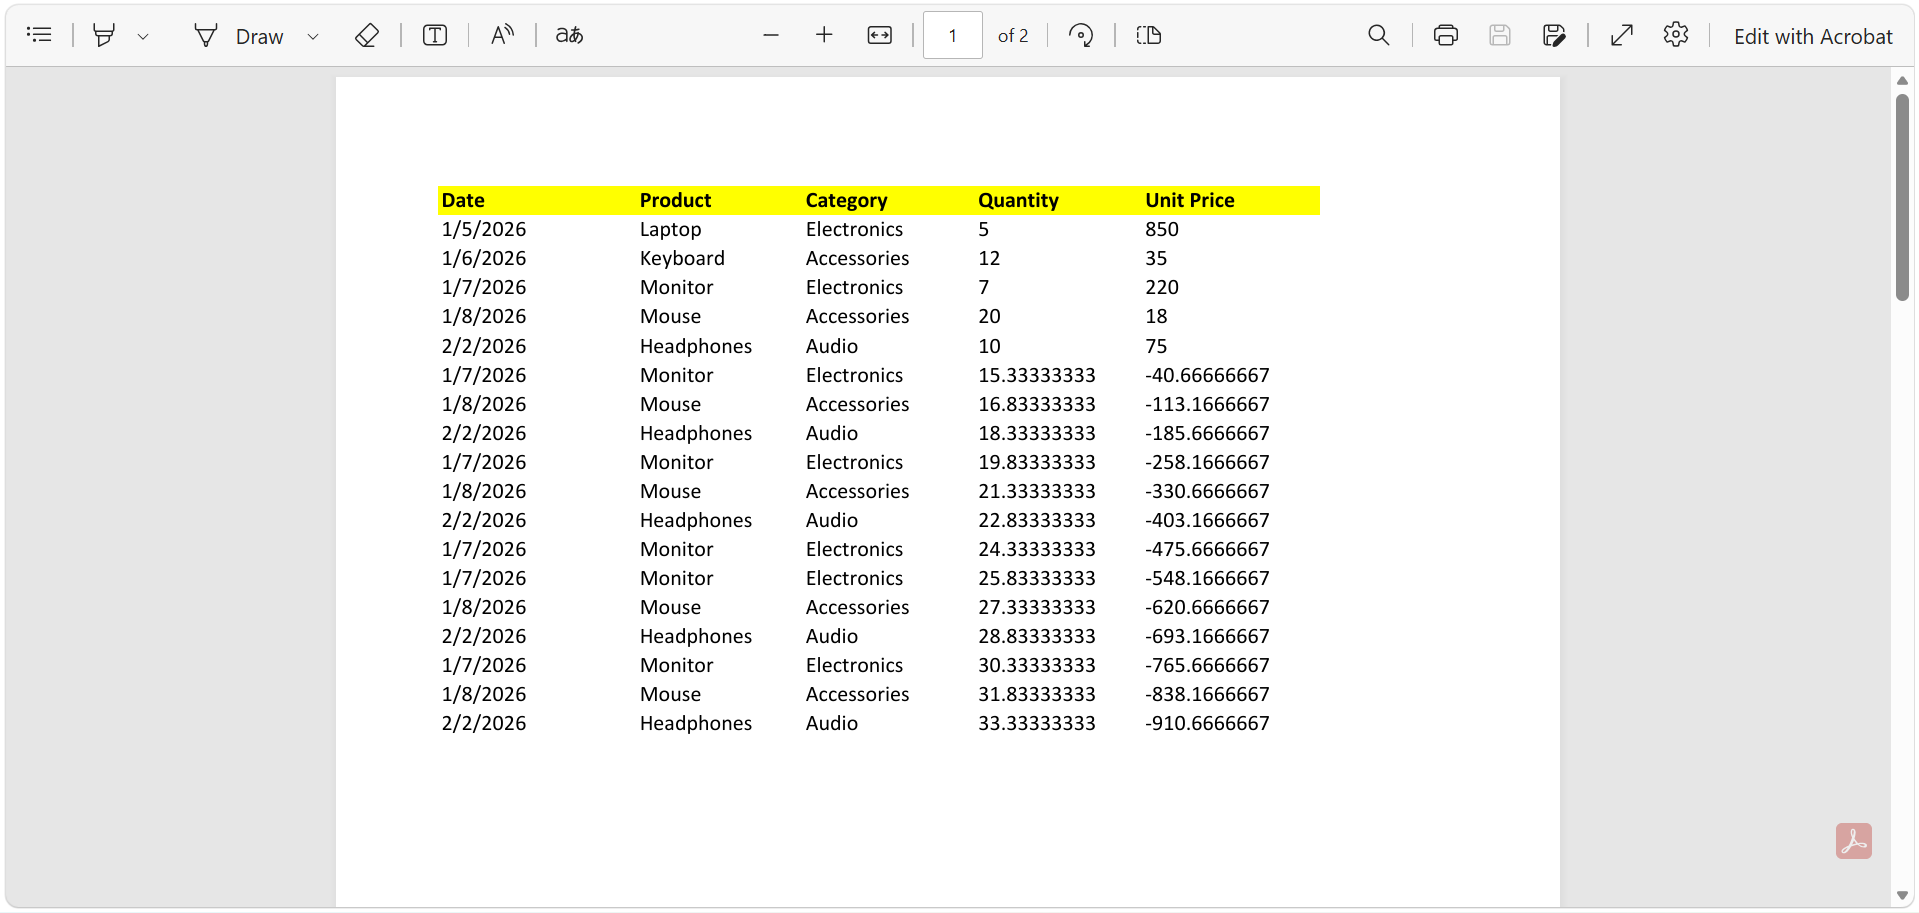The height and width of the screenshot is (913, 1919).
Task: Switch to two-page view
Action: click(x=1149, y=35)
